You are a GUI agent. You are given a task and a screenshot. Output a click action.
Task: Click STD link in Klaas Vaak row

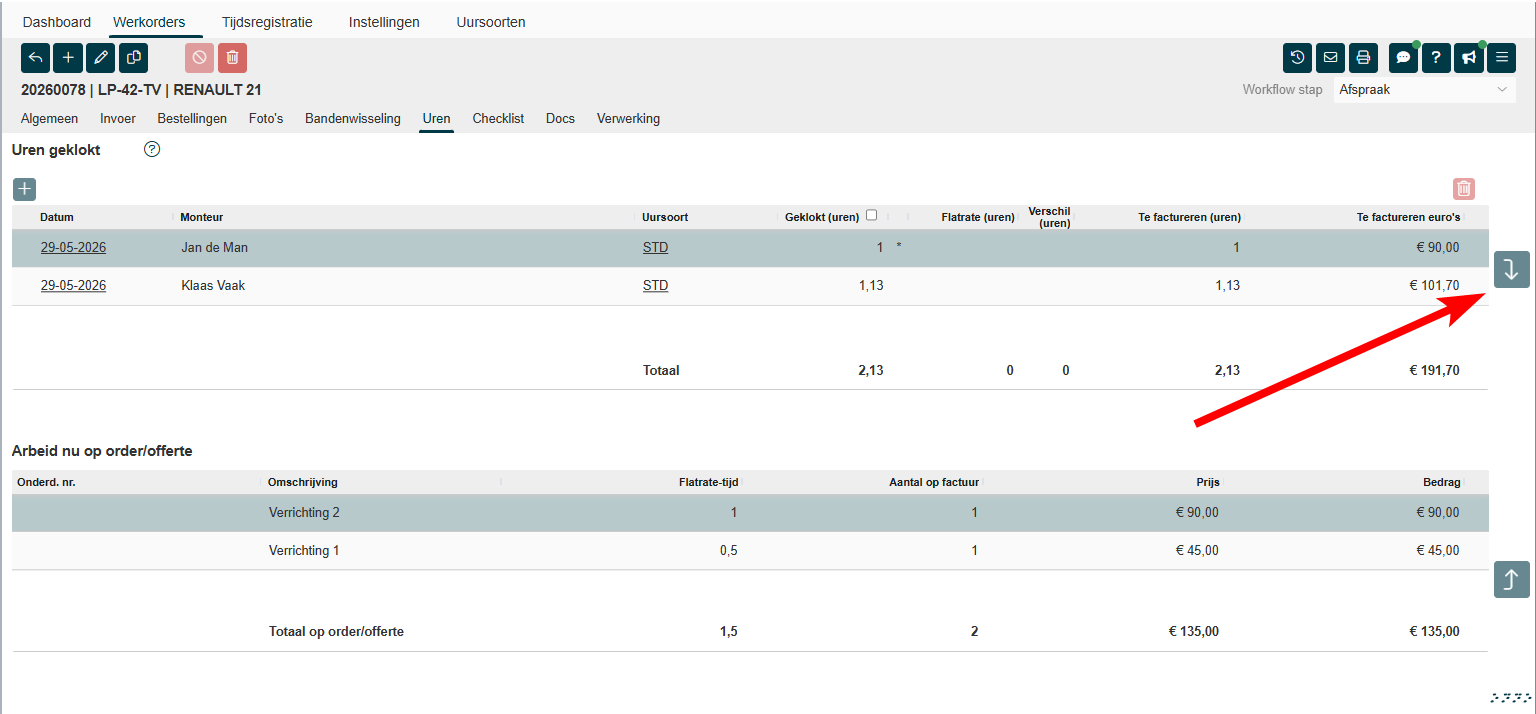(x=655, y=286)
